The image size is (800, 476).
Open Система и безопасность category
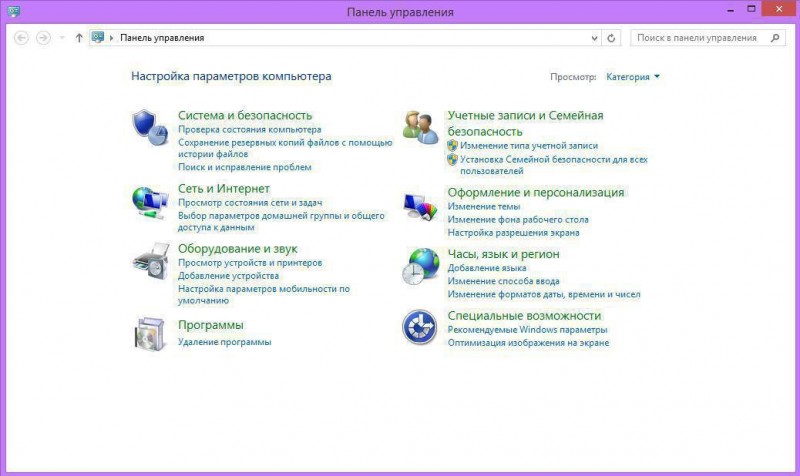[245, 115]
